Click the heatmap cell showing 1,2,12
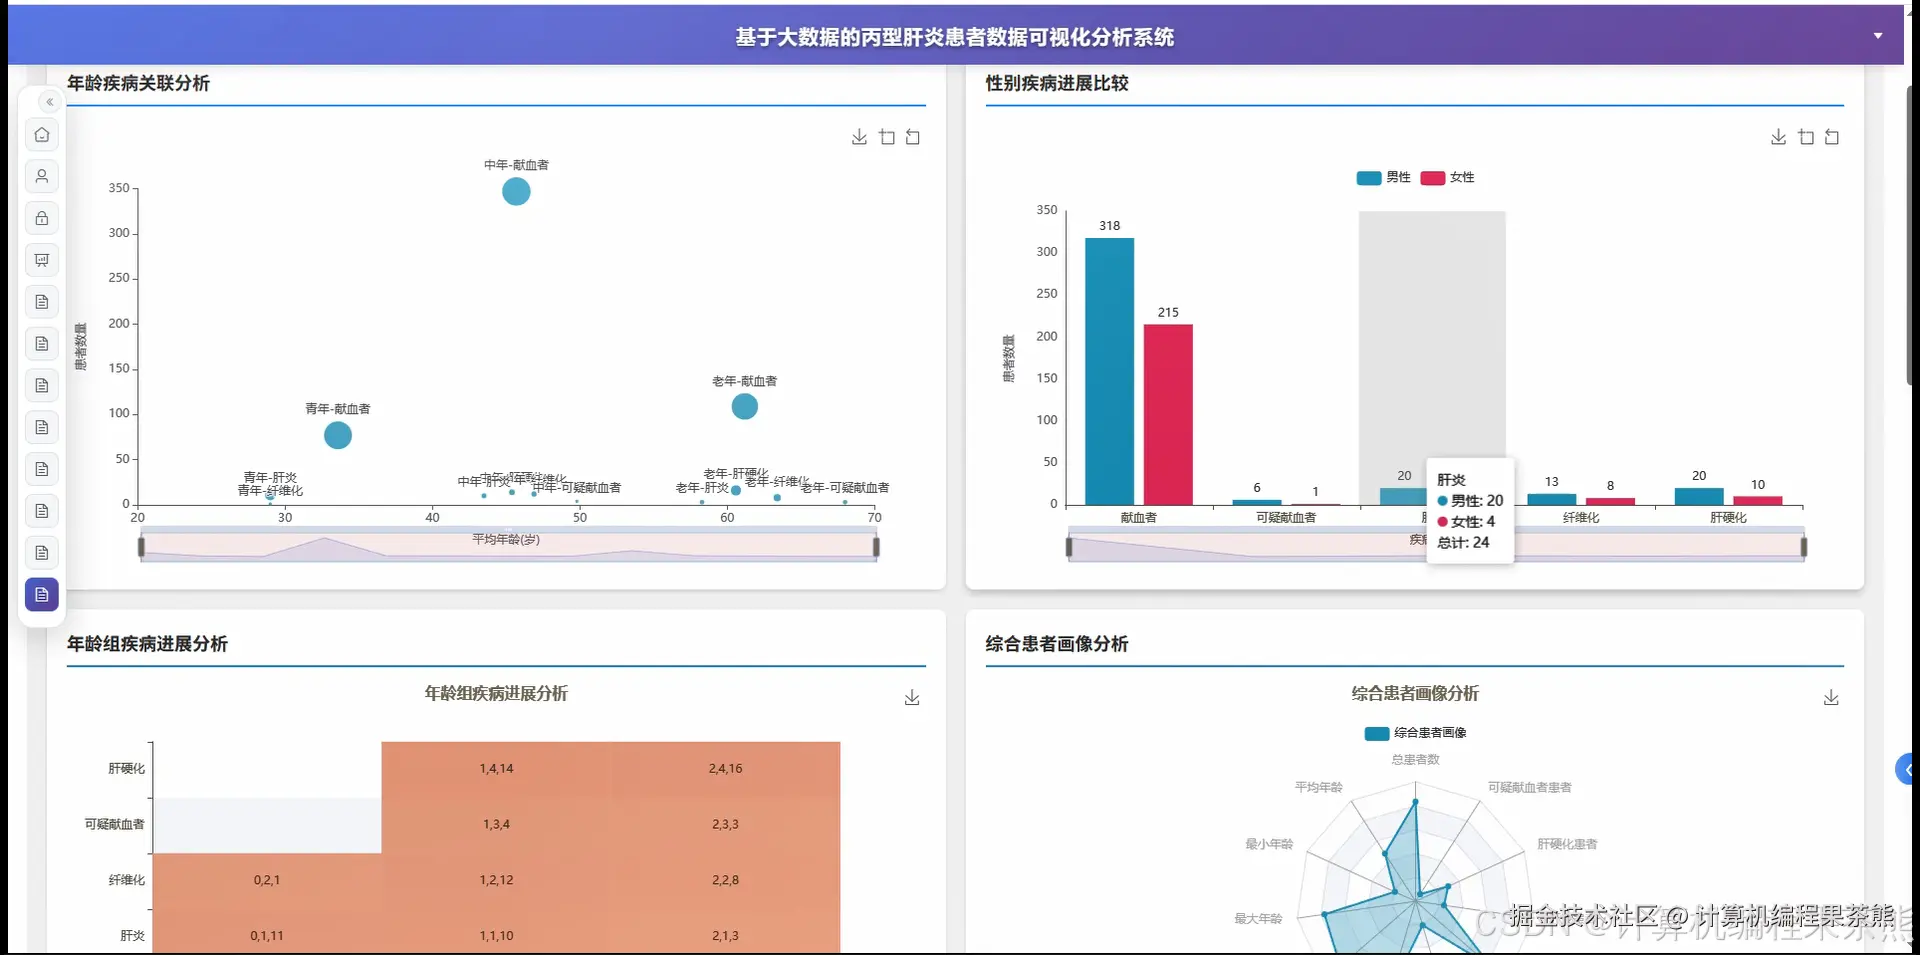Image resolution: width=1920 pixels, height=955 pixels. click(496, 881)
